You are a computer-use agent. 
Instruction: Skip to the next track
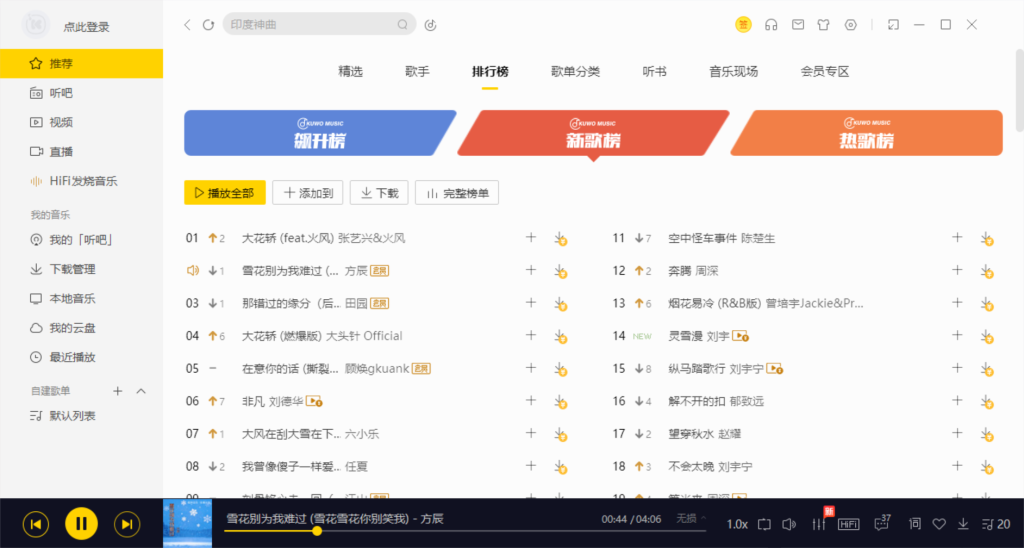(127, 524)
